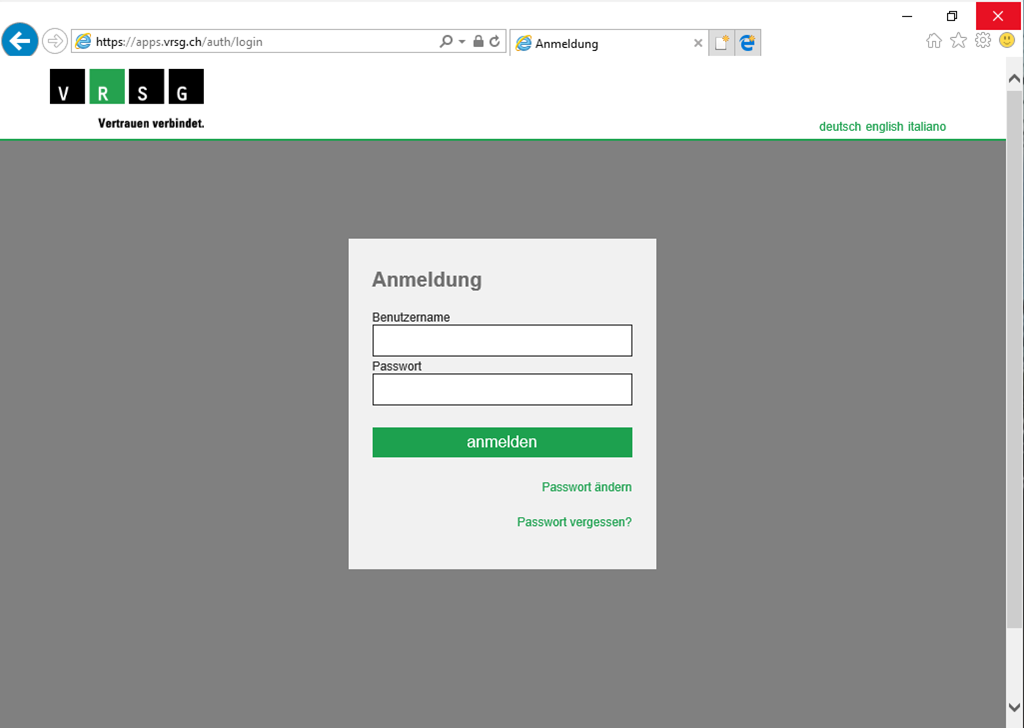
Task: Open a new tab button
Action: point(721,43)
